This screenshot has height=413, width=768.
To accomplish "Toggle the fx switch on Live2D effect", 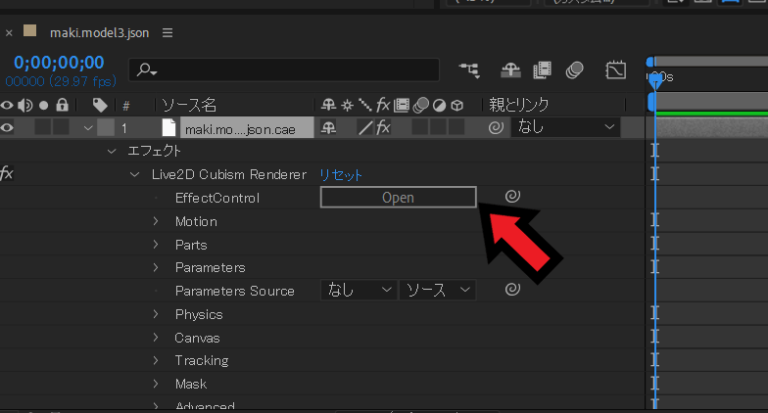I will pyautogui.click(x=7, y=174).
